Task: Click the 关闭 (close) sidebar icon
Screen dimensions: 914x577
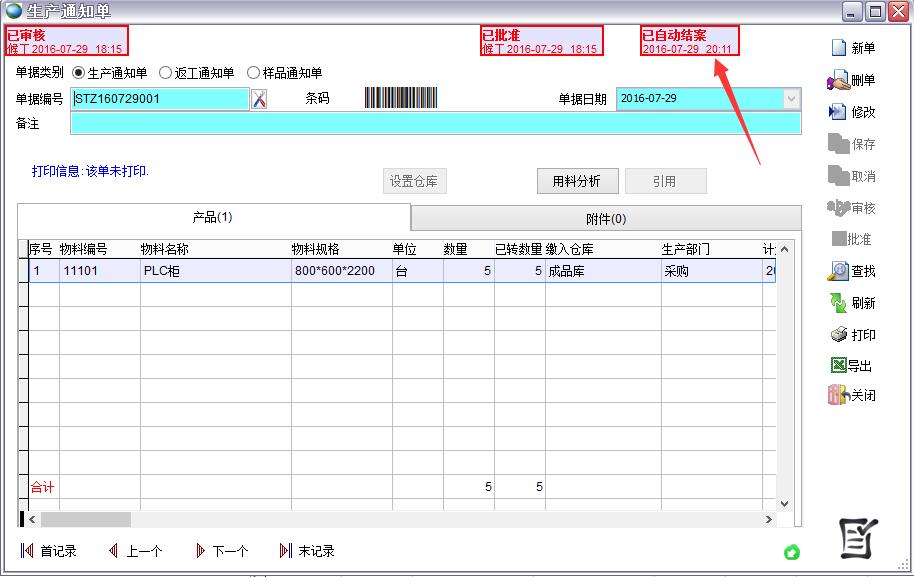Action: [x=838, y=396]
